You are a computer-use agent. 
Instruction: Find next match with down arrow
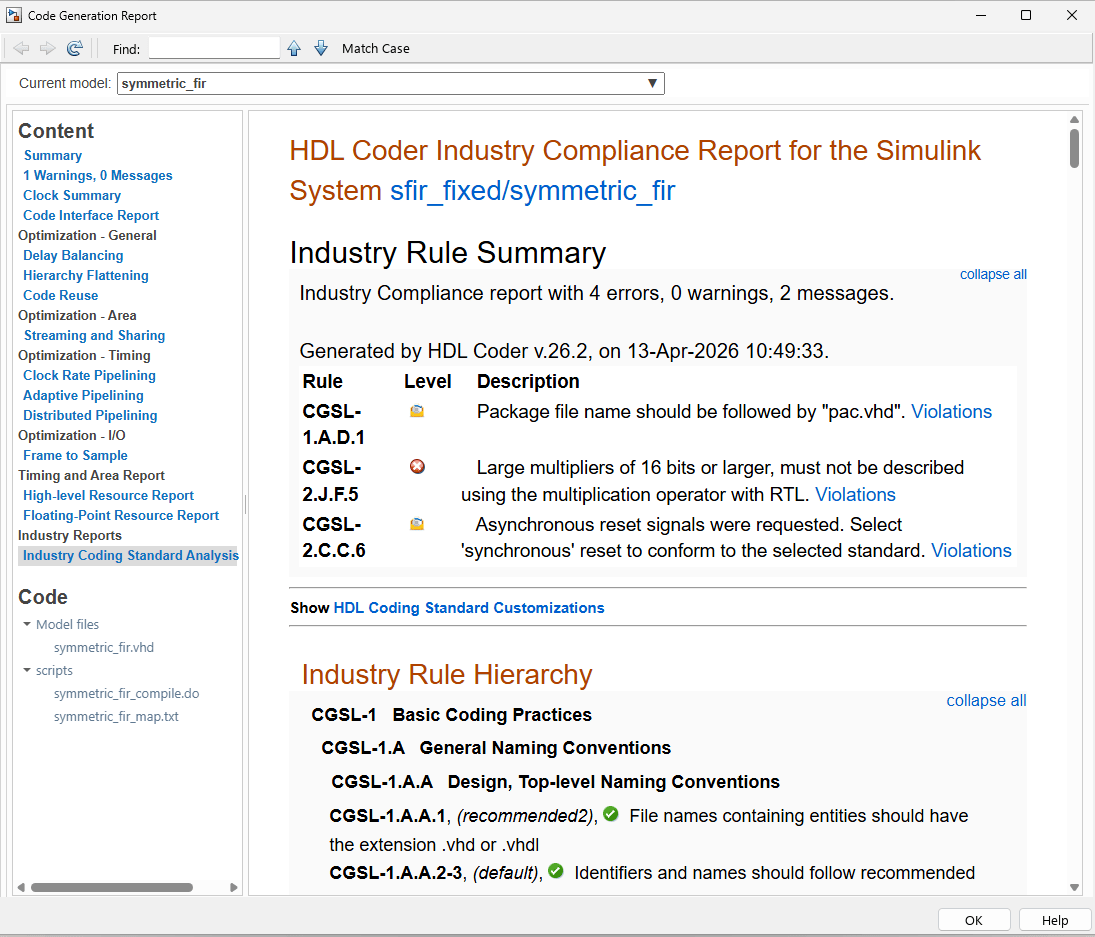pos(321,48)
